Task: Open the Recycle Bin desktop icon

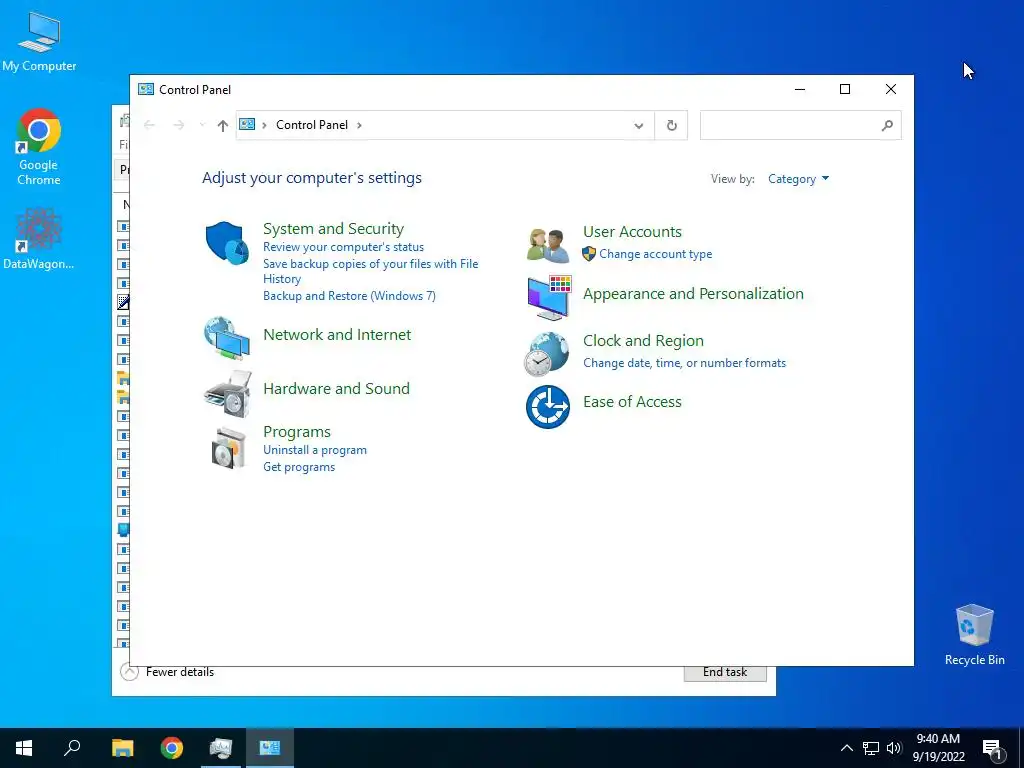Action: [974, 635]
